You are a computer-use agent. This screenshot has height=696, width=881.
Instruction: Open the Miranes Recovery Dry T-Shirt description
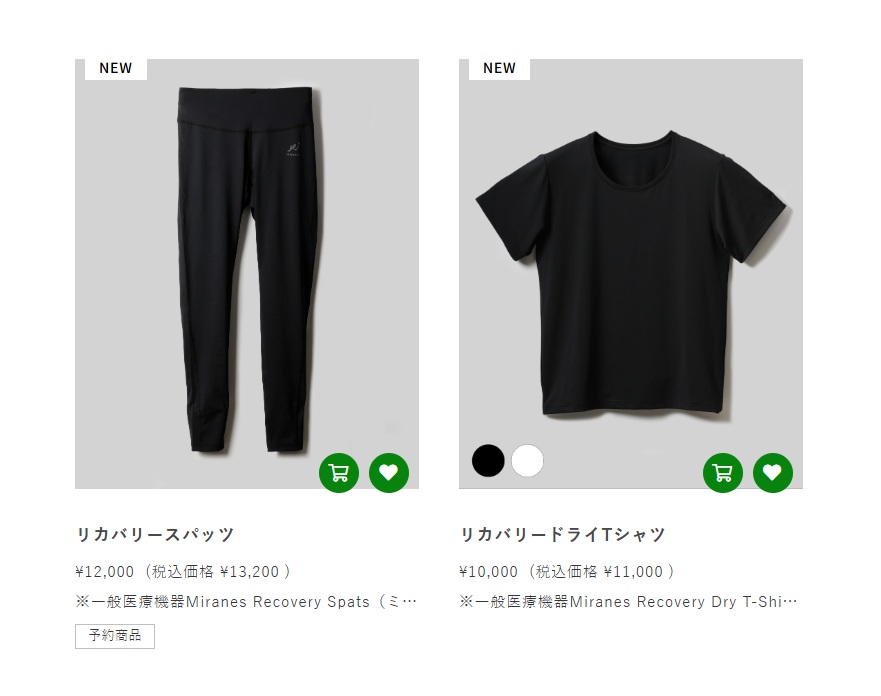(628, 602)
